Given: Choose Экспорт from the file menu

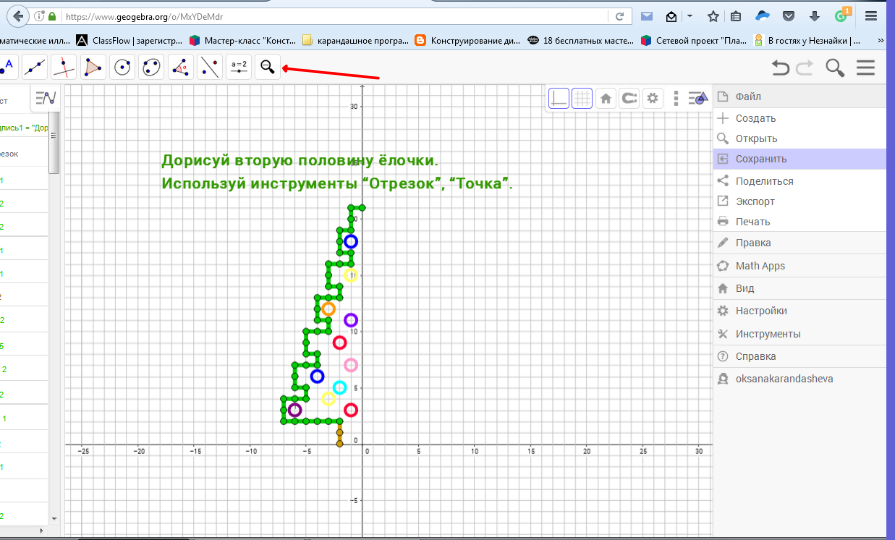Looking at the screenshot, I should click(755, 201).
